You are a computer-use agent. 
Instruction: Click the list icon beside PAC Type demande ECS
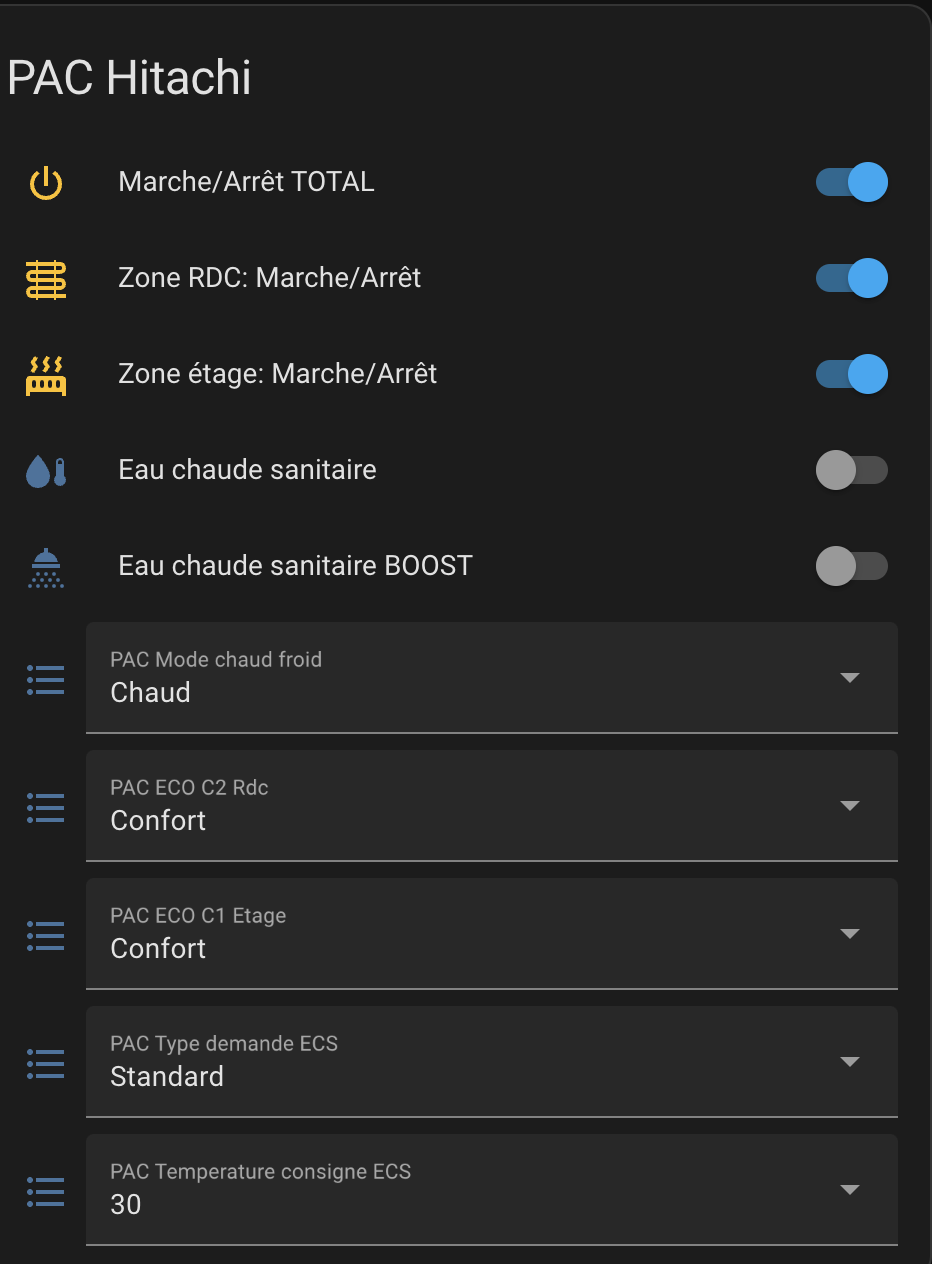[x=46, y=1063]
